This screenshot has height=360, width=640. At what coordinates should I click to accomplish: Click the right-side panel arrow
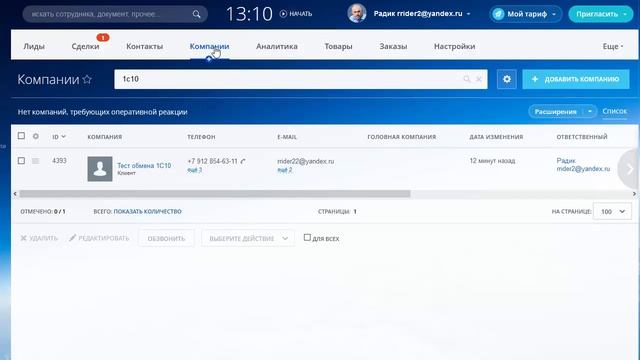(630, 169)
